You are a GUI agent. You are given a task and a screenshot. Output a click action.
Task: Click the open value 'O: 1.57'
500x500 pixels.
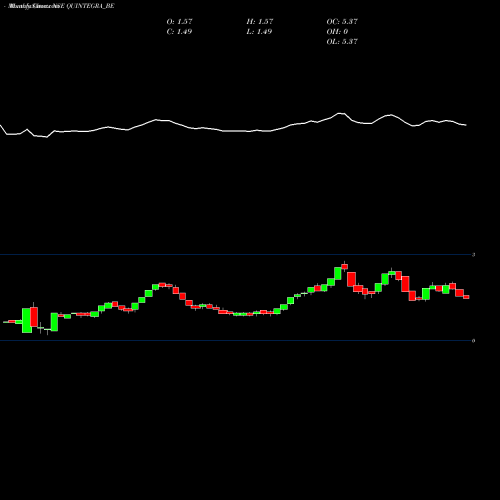click(179, 21)
